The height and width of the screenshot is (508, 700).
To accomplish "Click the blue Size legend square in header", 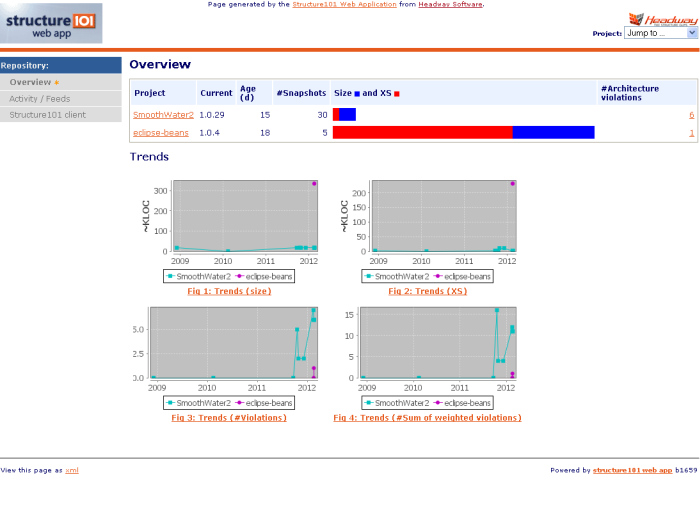I will [x=357, y=94].
